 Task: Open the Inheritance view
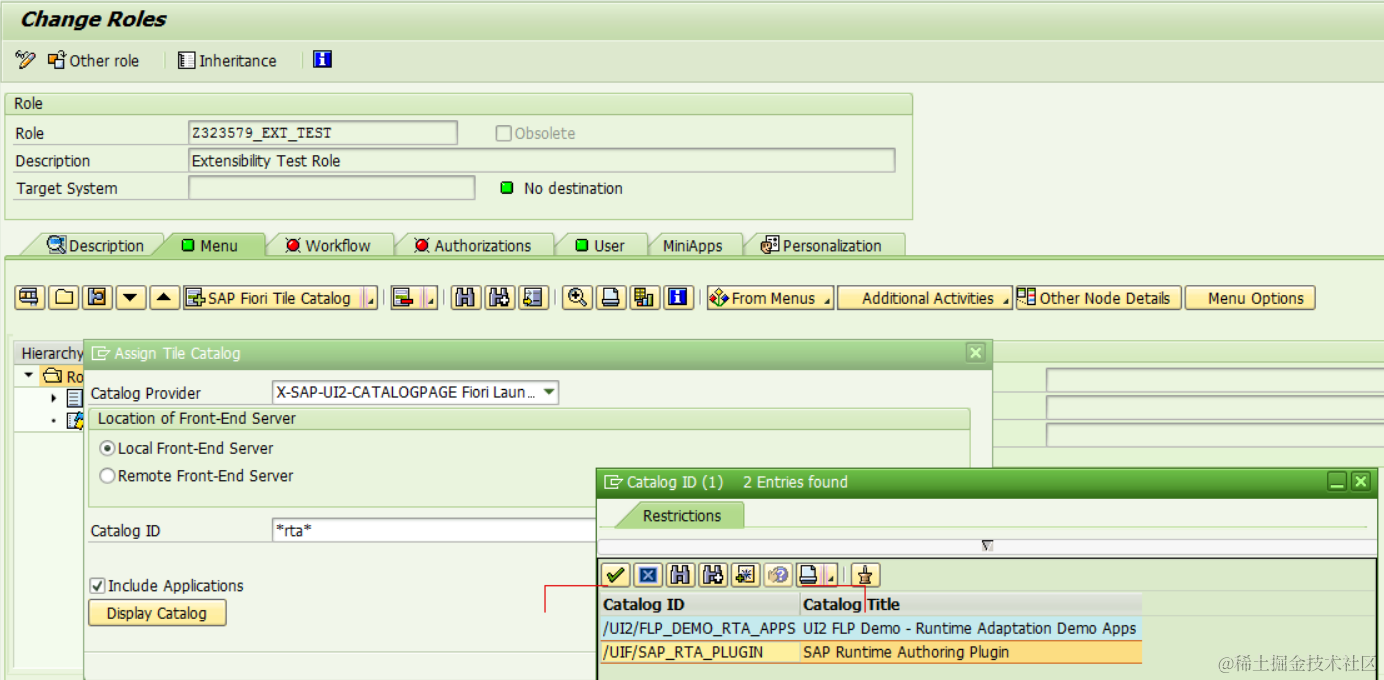click(227, 60)
